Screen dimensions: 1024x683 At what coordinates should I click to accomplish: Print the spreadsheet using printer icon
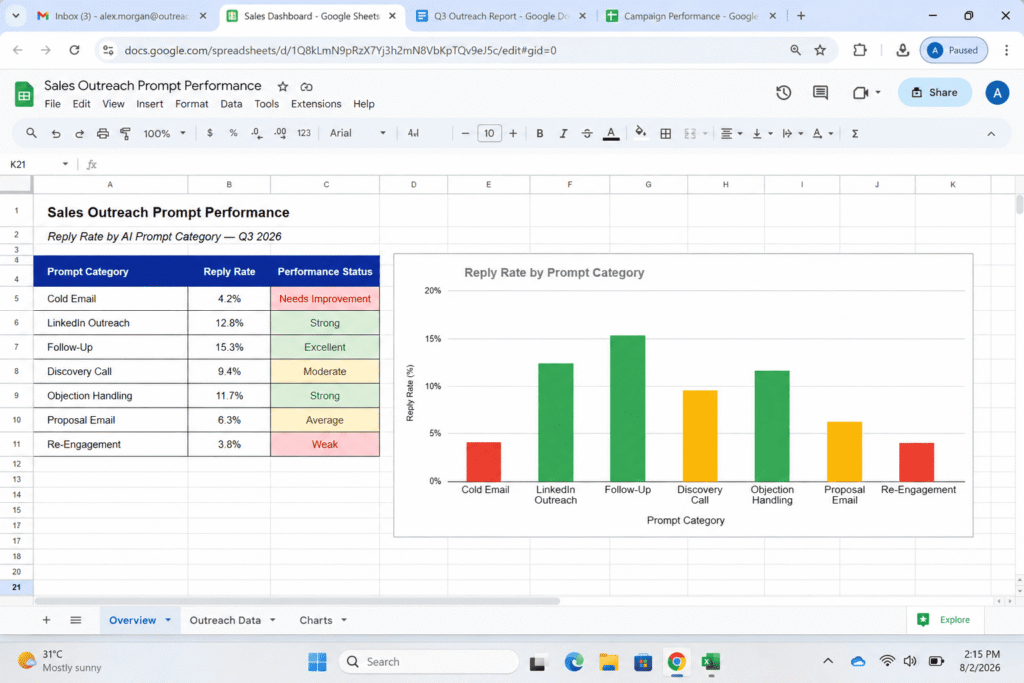[103, 133]
